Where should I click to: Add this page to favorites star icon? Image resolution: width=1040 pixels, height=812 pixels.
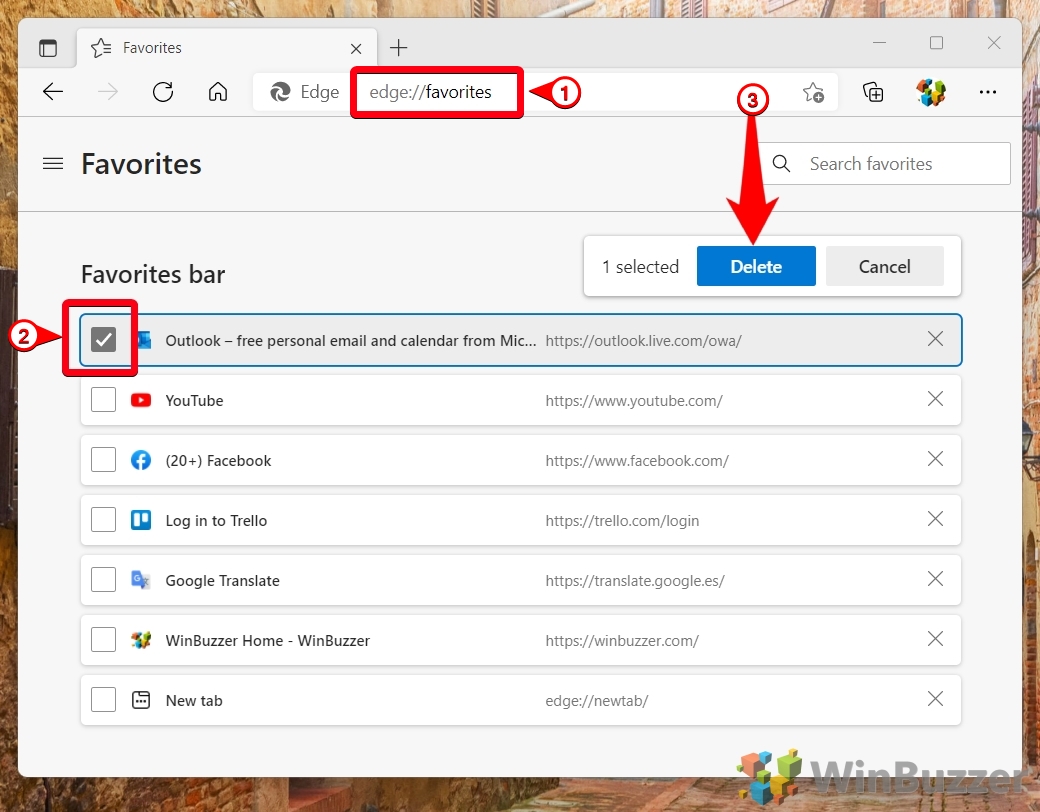click(813, 92)
